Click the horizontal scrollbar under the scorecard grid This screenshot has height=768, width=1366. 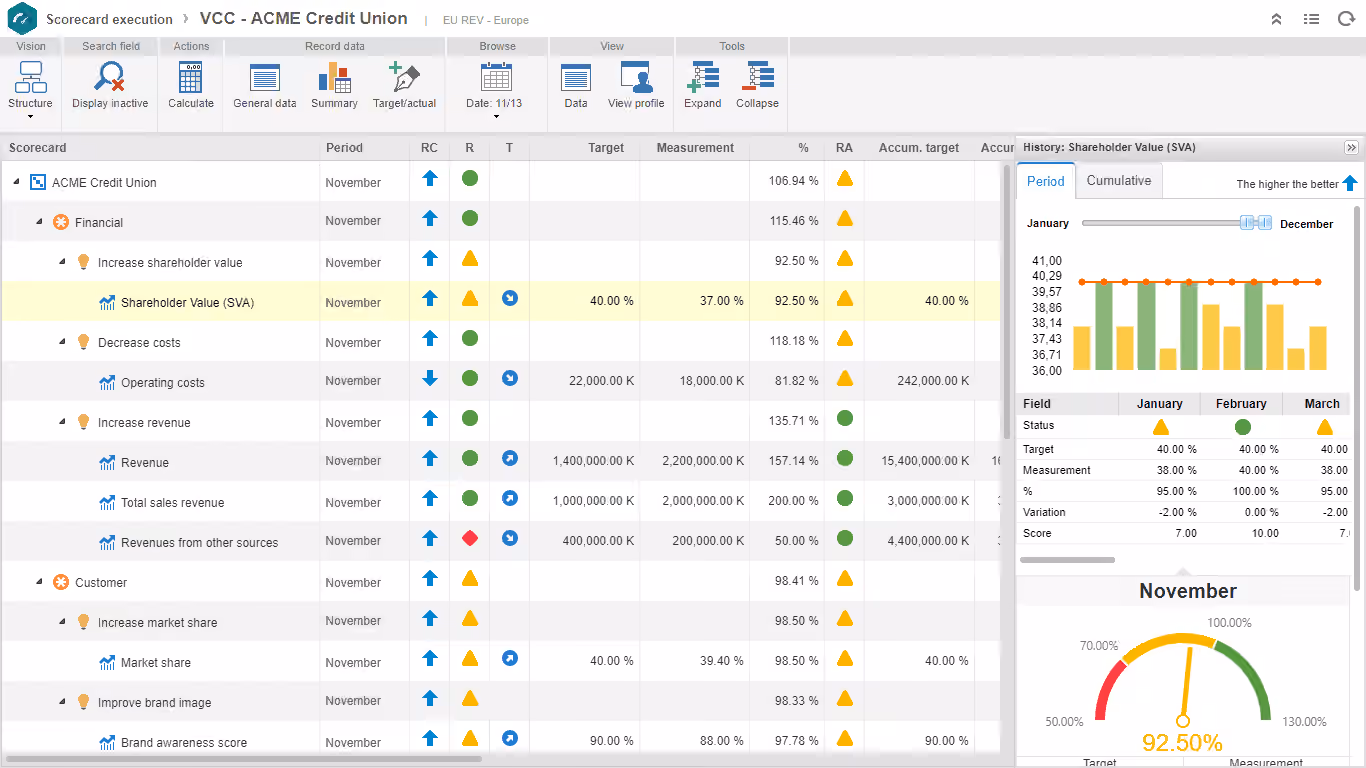click(x=244, y=760)
